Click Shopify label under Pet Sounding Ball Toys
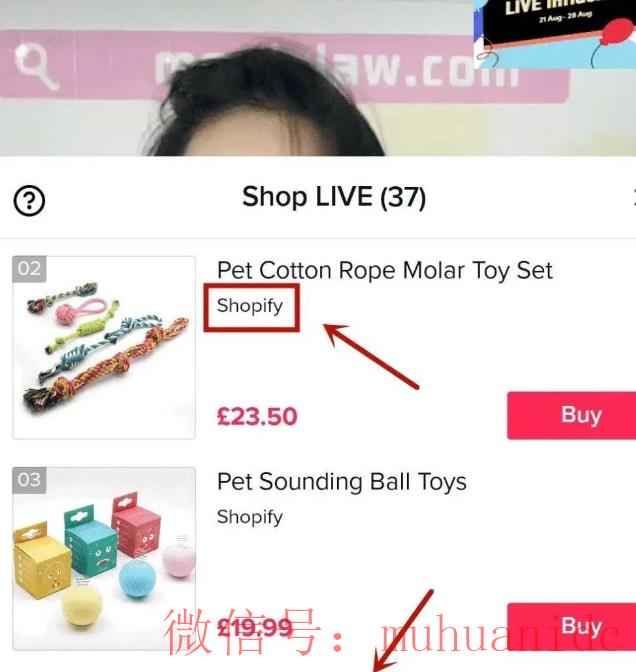636x672 pixels. click(250, 517)
